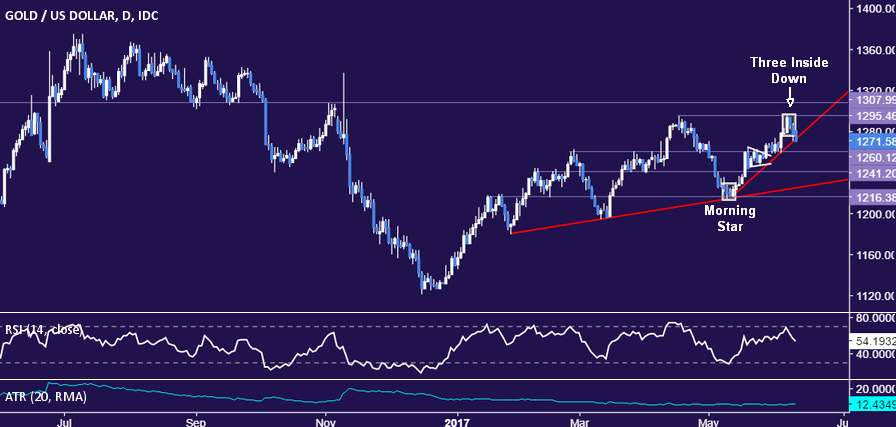Click the 1307.99 price level label
Viewport: 896px width, 427px height.
tap(873, 101)
